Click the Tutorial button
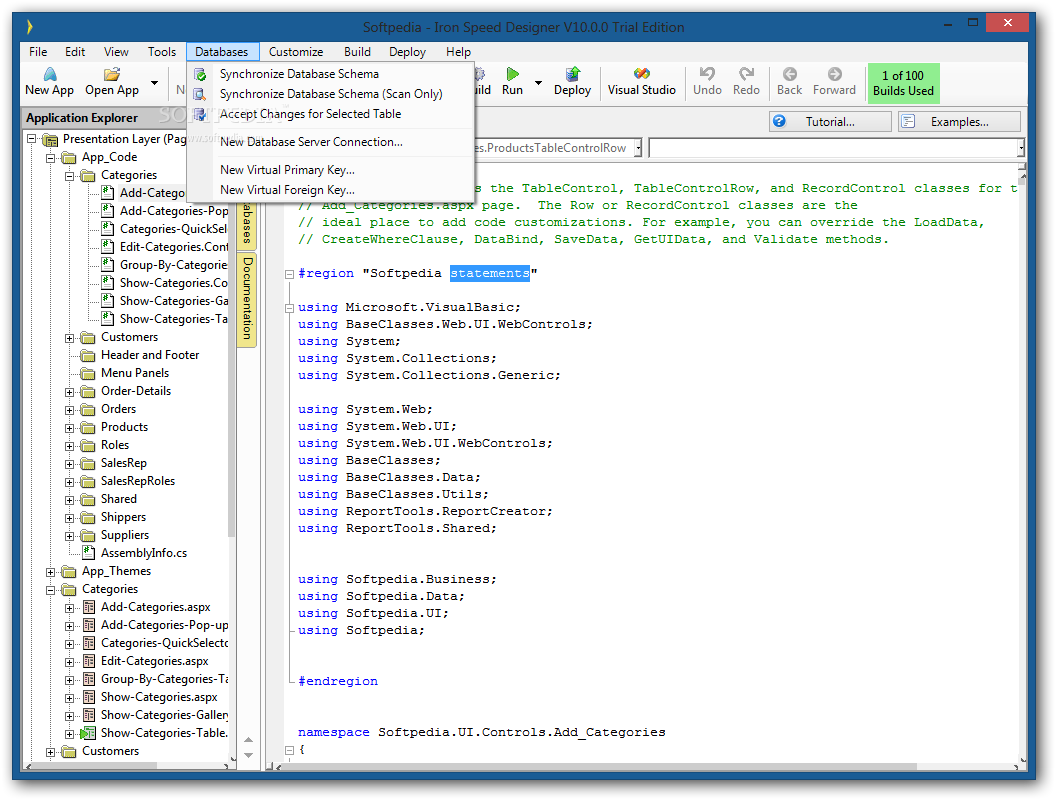 tap(830, 121)
